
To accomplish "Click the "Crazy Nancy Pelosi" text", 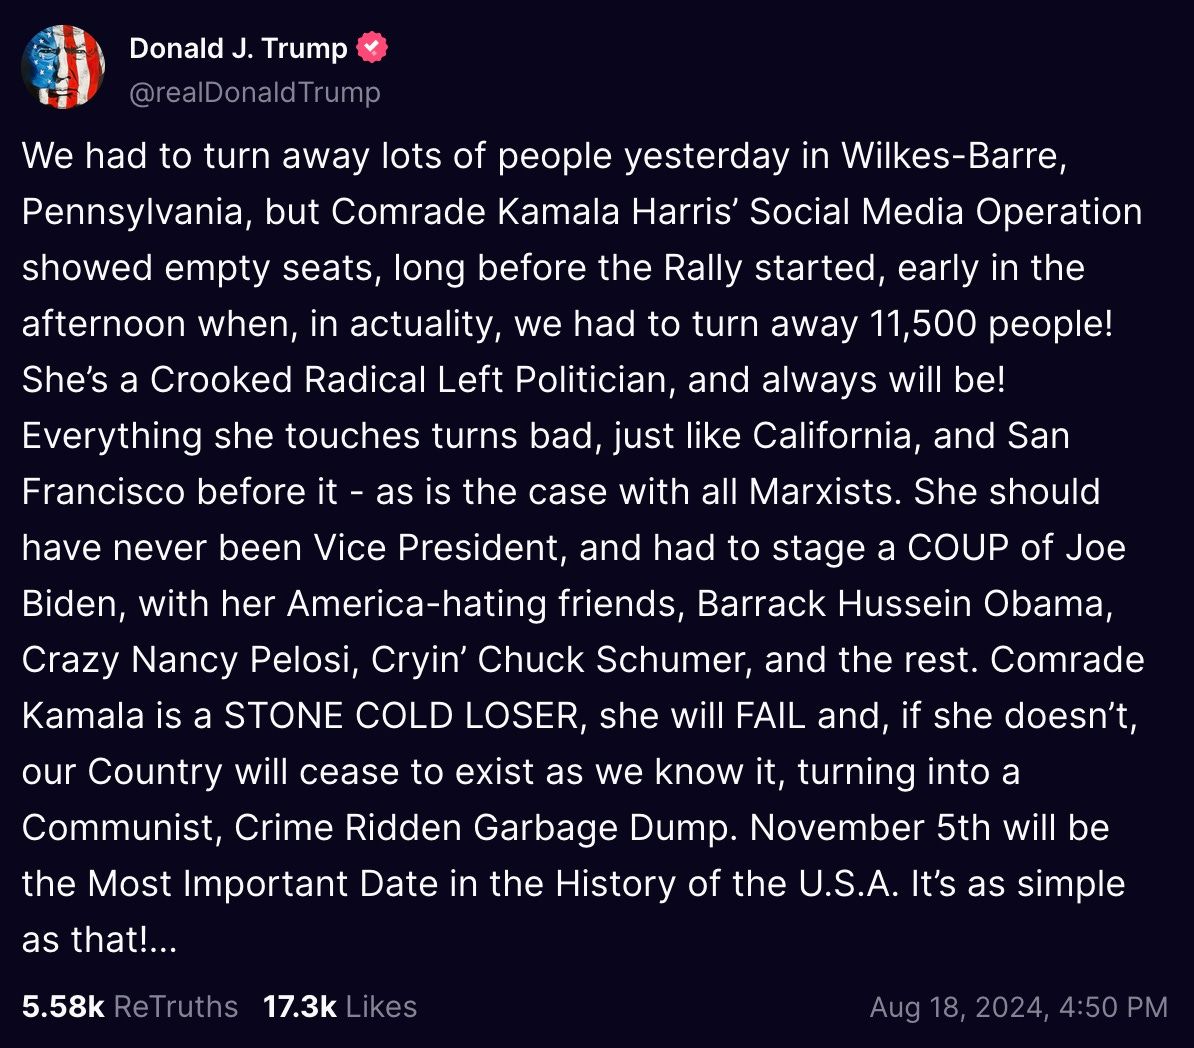I will point(191,660).
